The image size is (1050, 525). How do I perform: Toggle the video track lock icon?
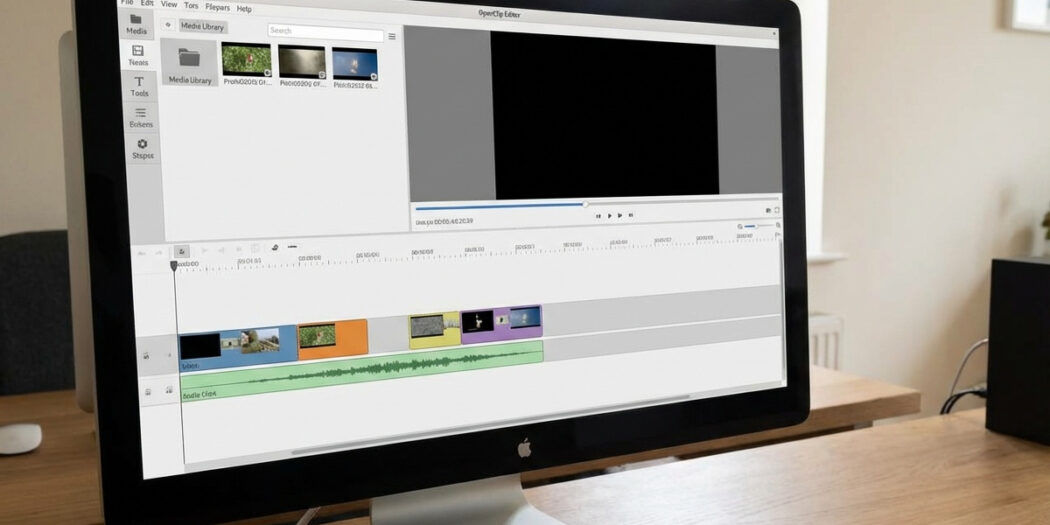click(147, 355)
